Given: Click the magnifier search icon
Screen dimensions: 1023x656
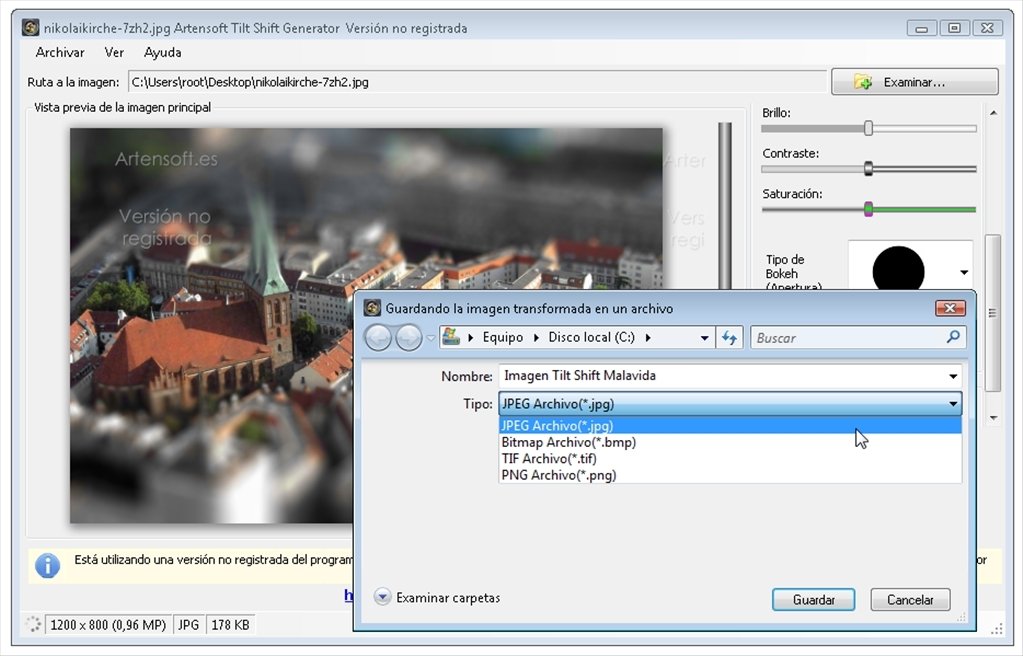Looking at the screenshot, I should [953, 337].
